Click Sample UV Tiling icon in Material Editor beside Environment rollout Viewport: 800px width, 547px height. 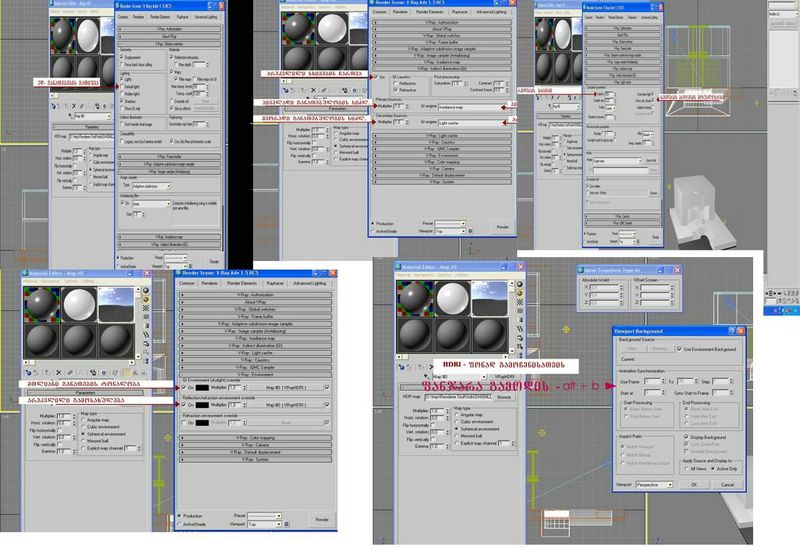(146, 317)
